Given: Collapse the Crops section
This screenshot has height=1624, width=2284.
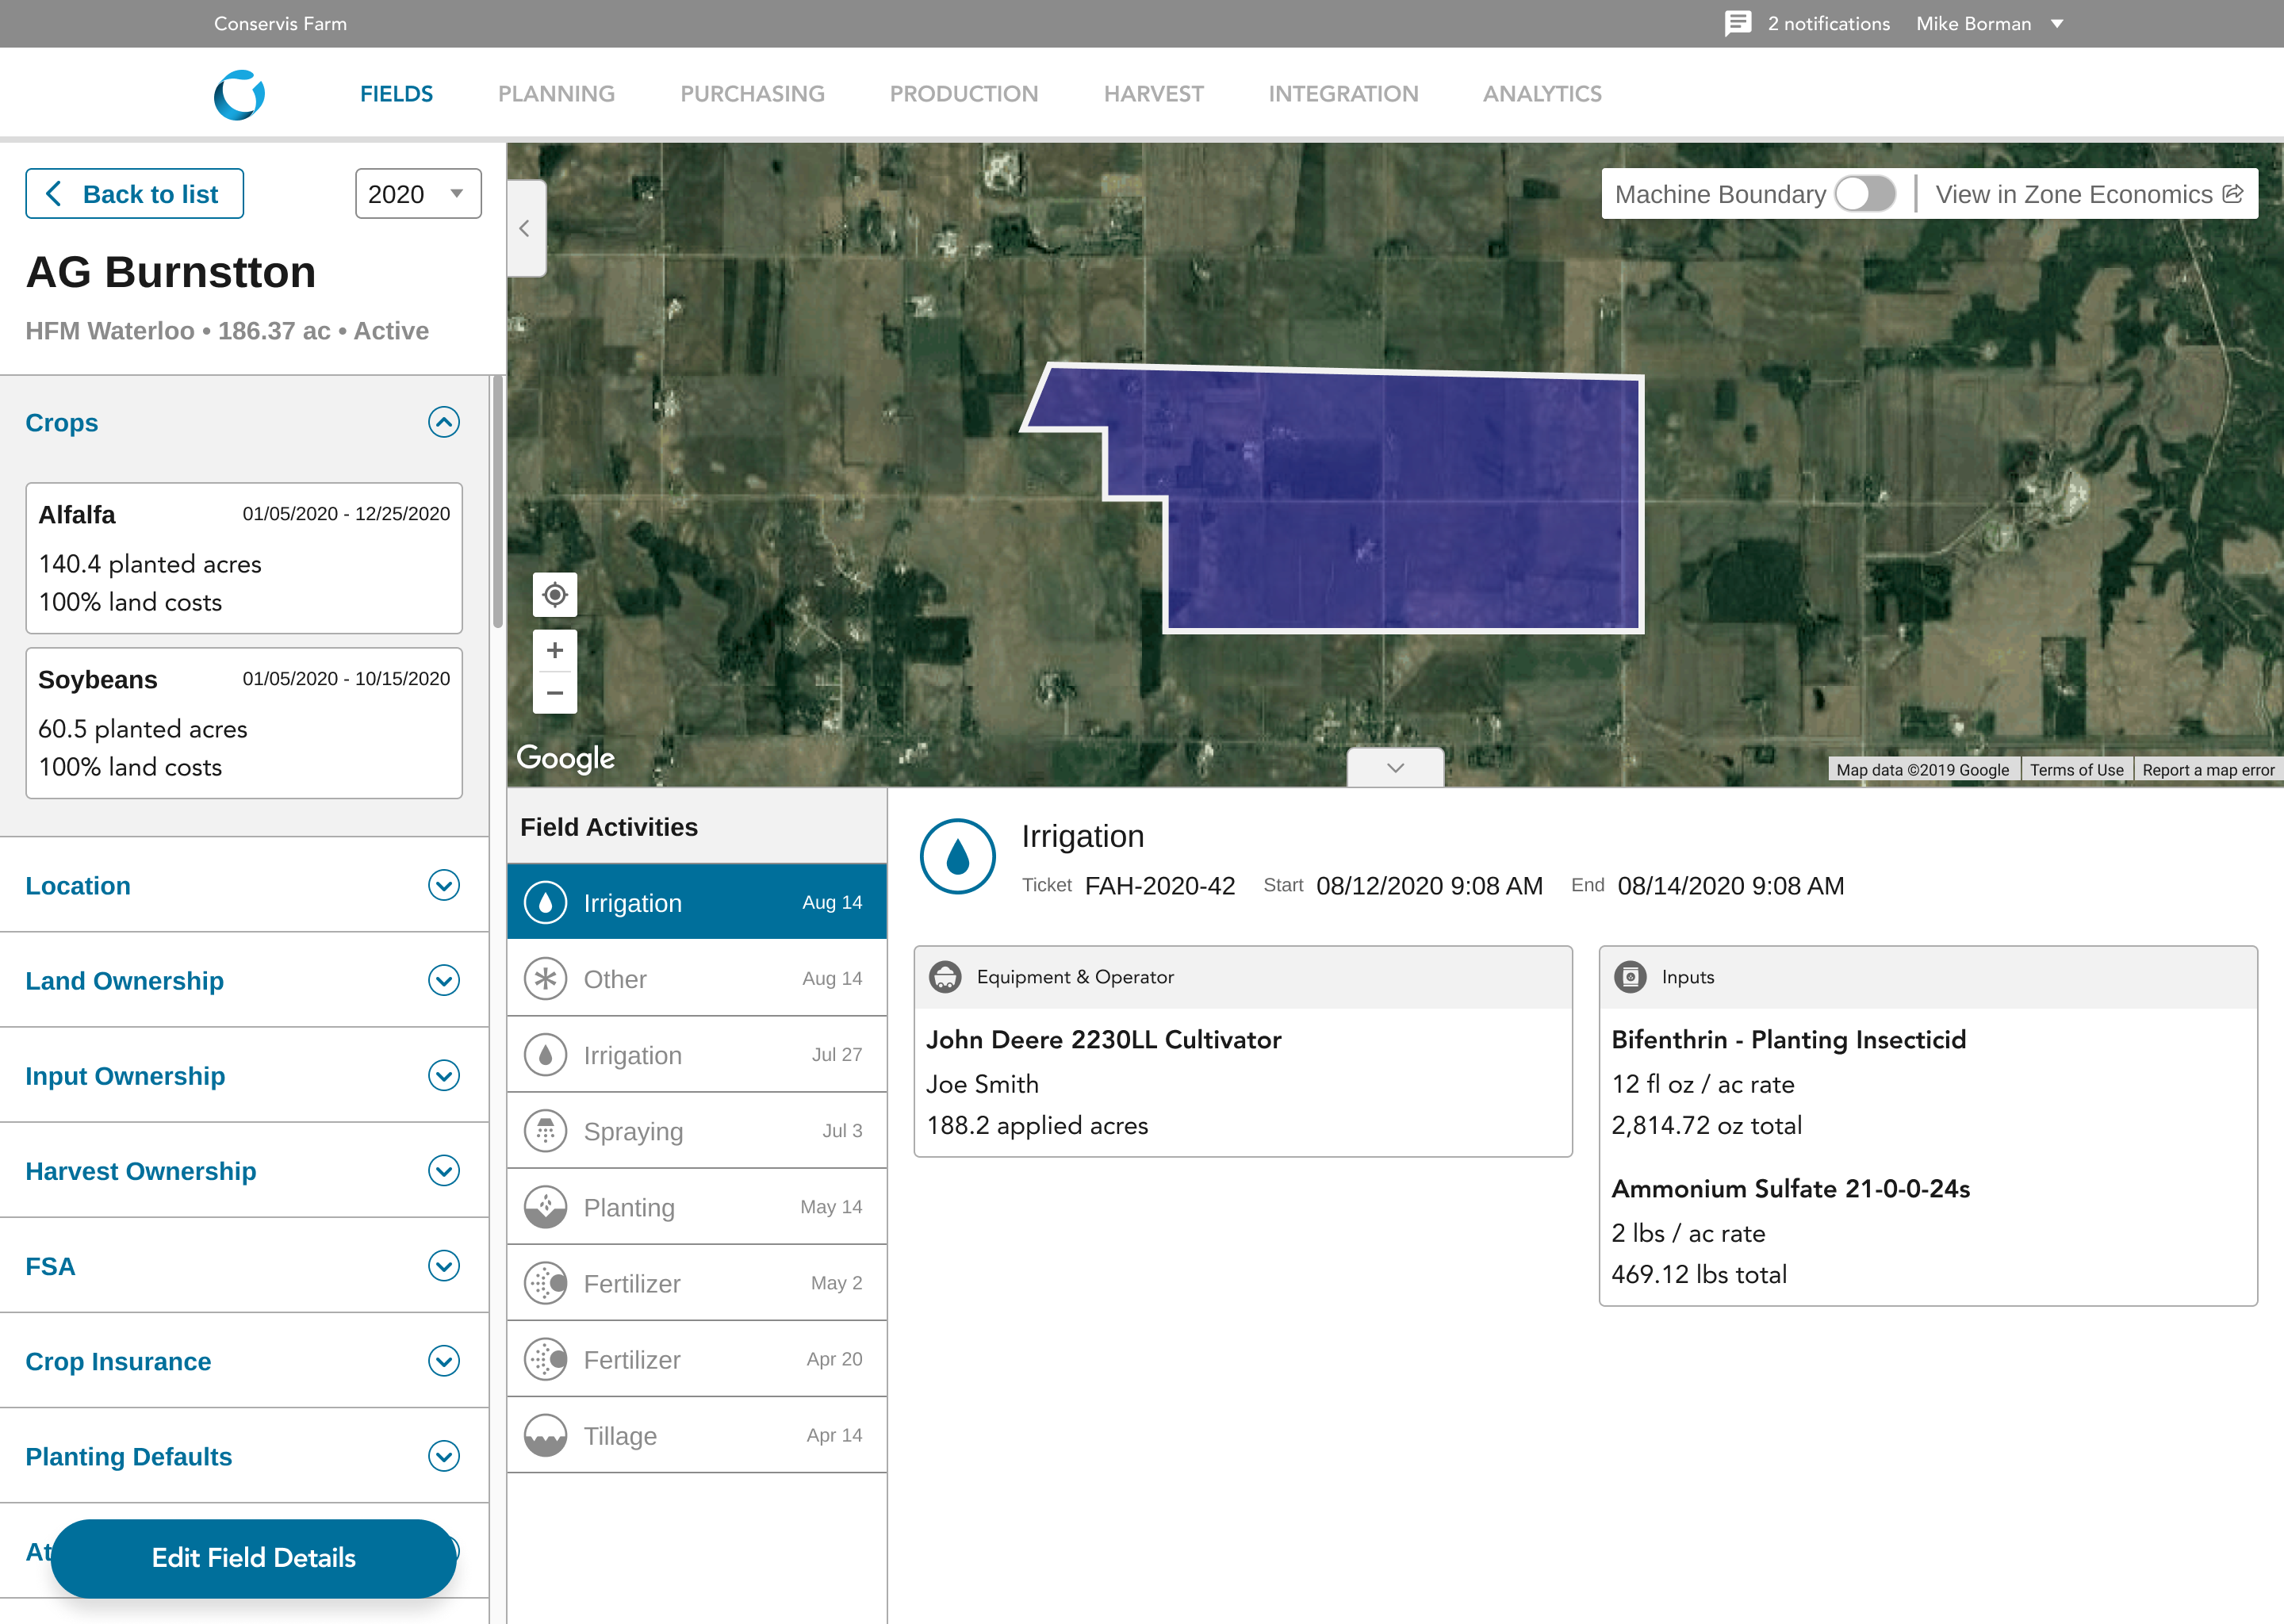Looking at the screenshot, I should click(x=444, y=422).
